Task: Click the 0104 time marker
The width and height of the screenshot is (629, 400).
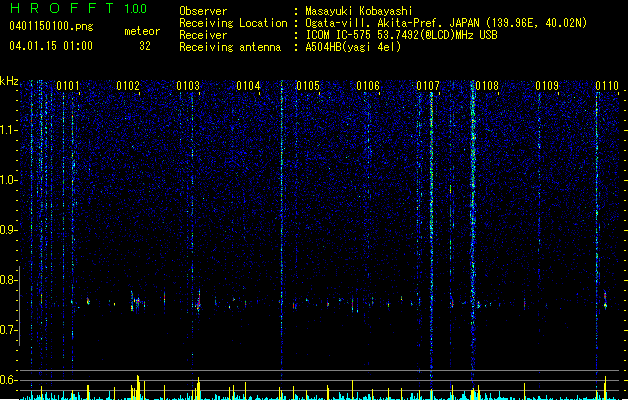Action: [x=248, y=86]
